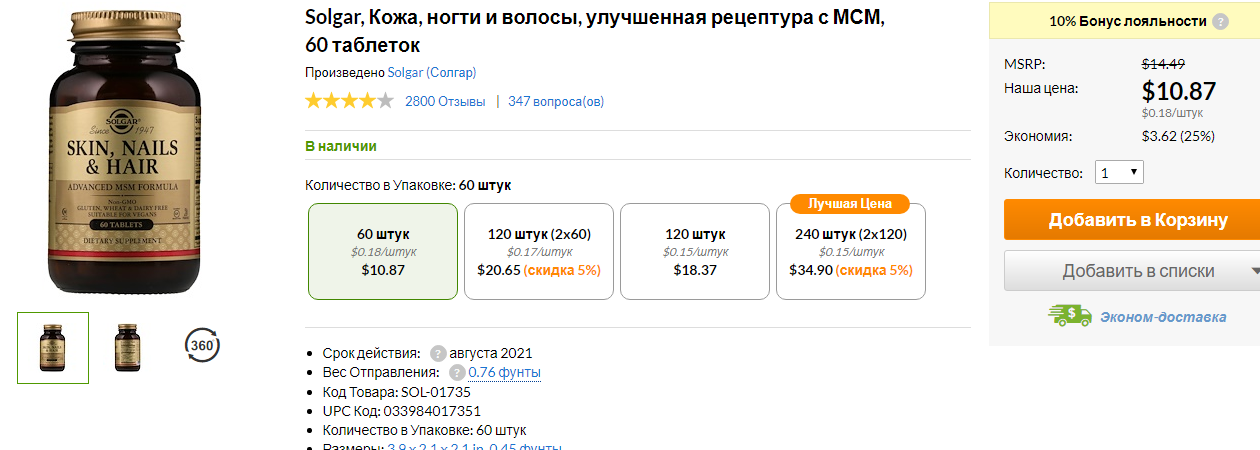Choose the 120 штук (2x60) package option

539,252
